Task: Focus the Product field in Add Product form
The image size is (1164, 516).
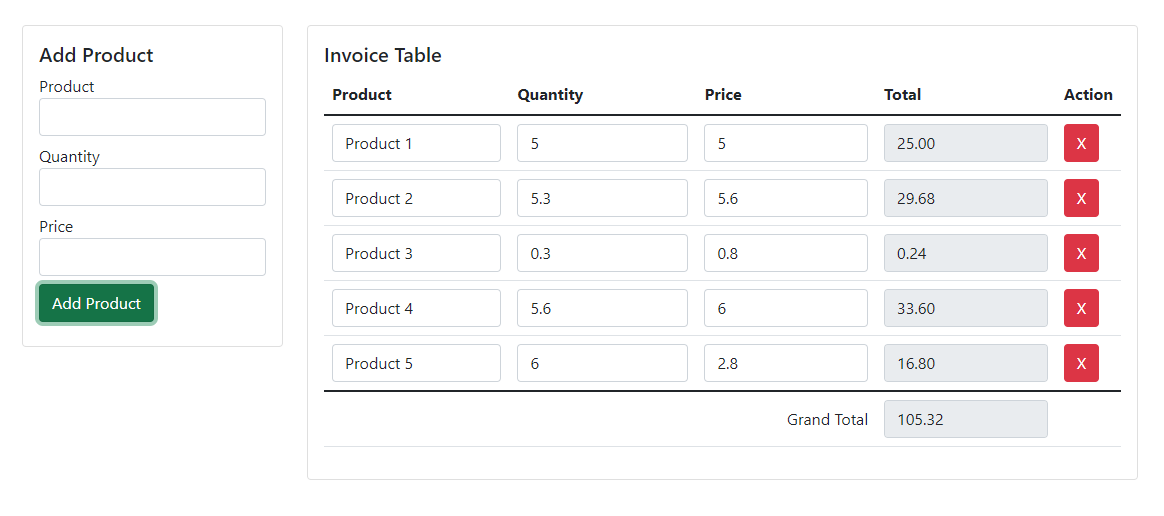Action: coord(152,117)
